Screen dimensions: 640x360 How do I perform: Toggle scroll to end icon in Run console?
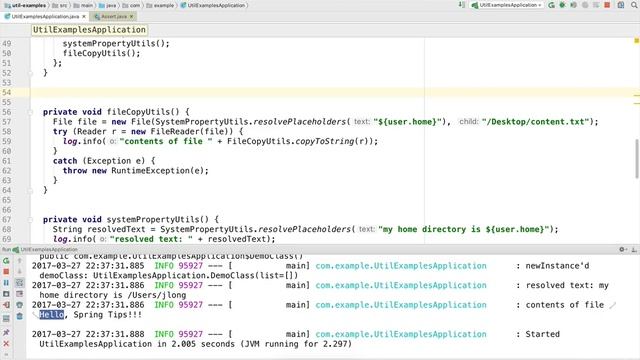20,293
